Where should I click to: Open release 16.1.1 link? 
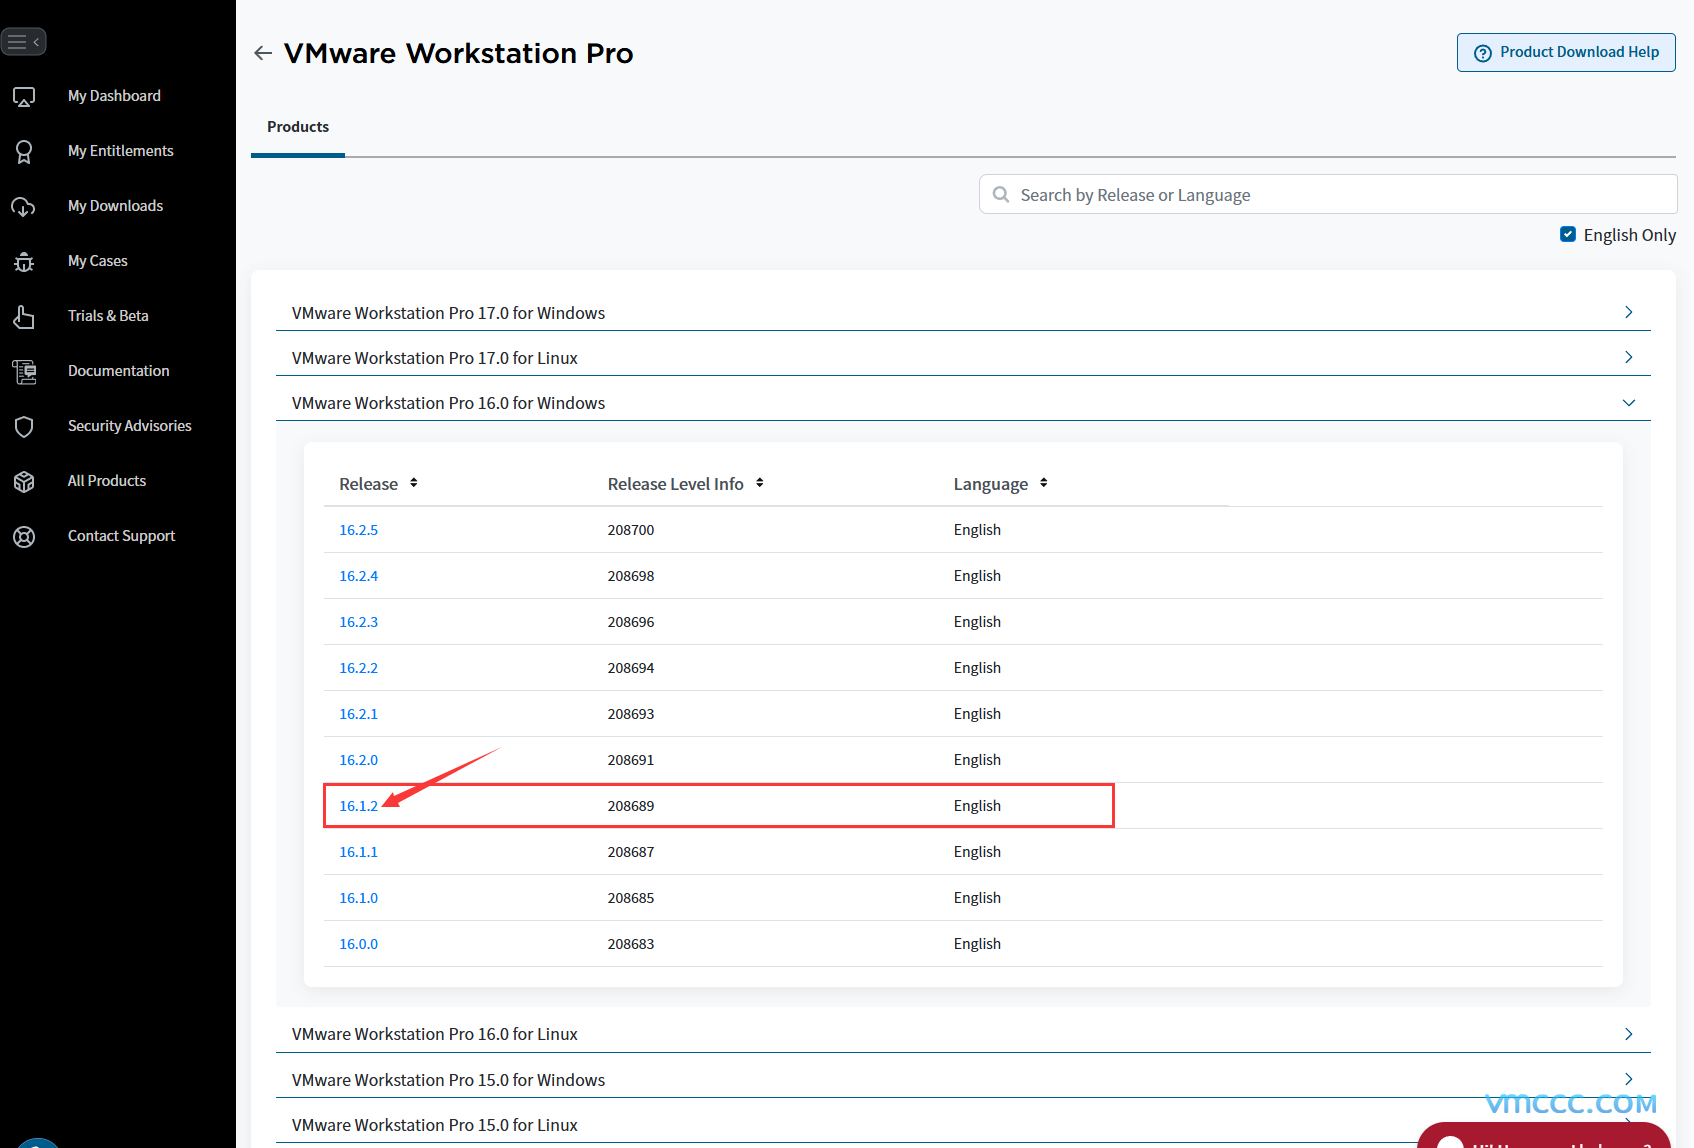pos(358,852)
